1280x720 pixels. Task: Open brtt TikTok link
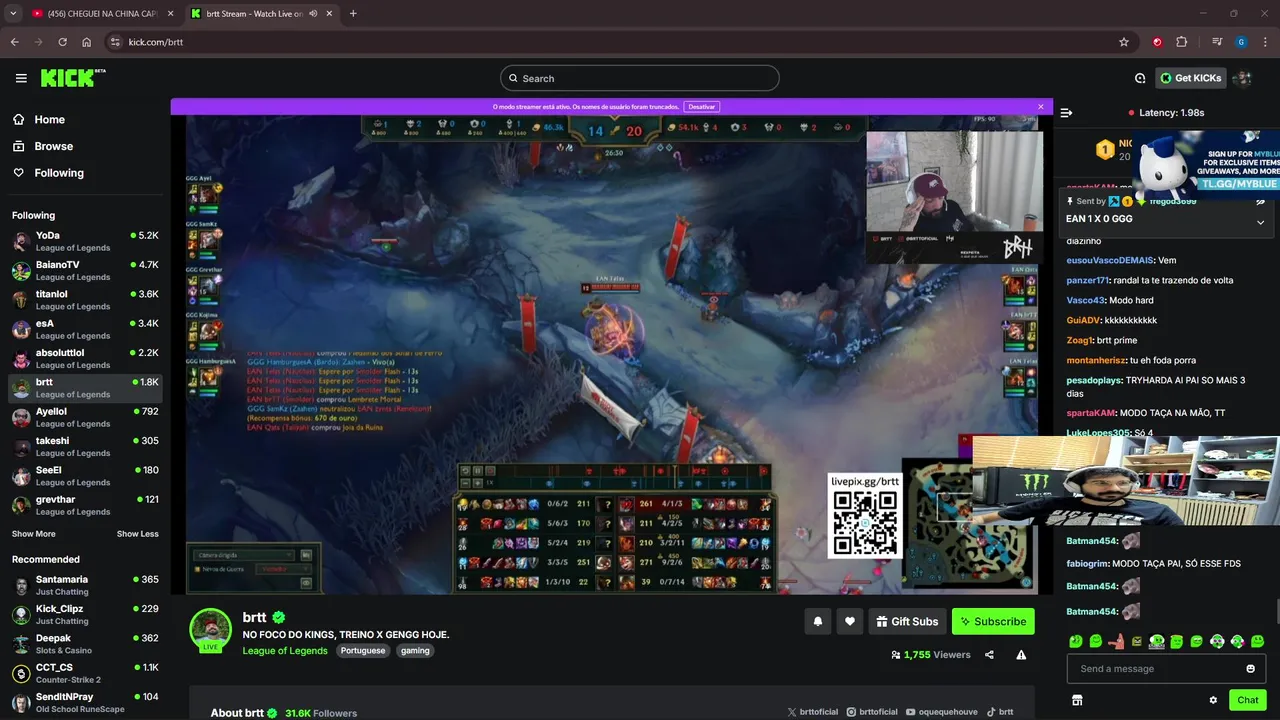pos(1000,712)
